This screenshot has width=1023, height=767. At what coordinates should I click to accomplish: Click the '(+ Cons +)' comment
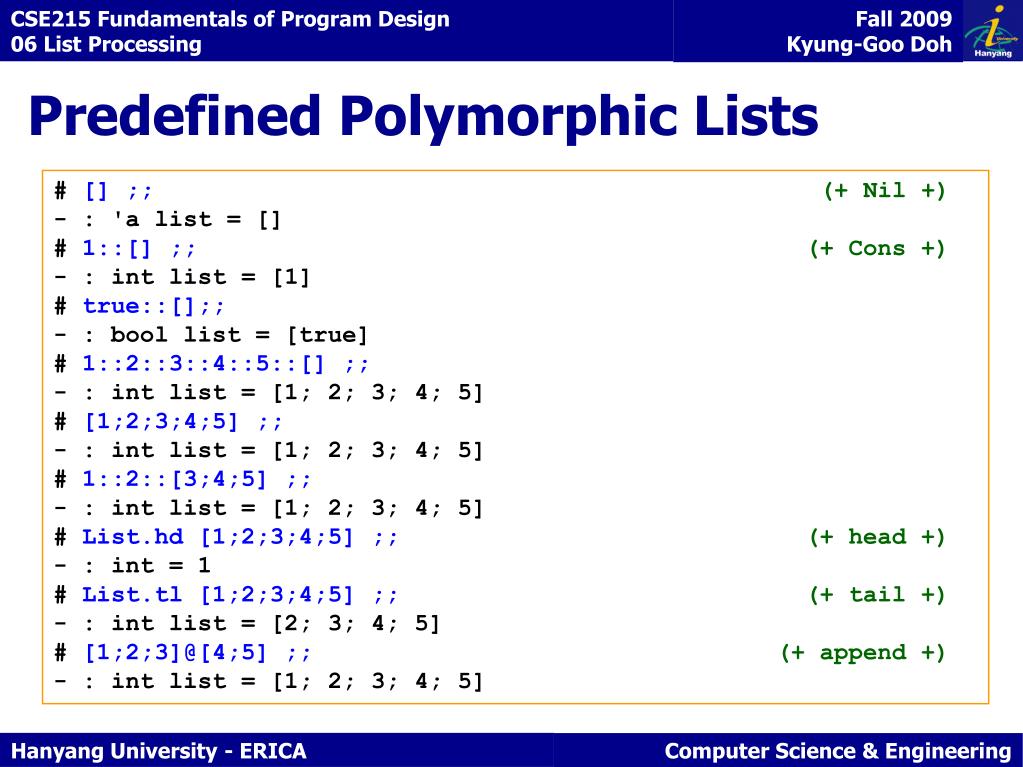877,248
